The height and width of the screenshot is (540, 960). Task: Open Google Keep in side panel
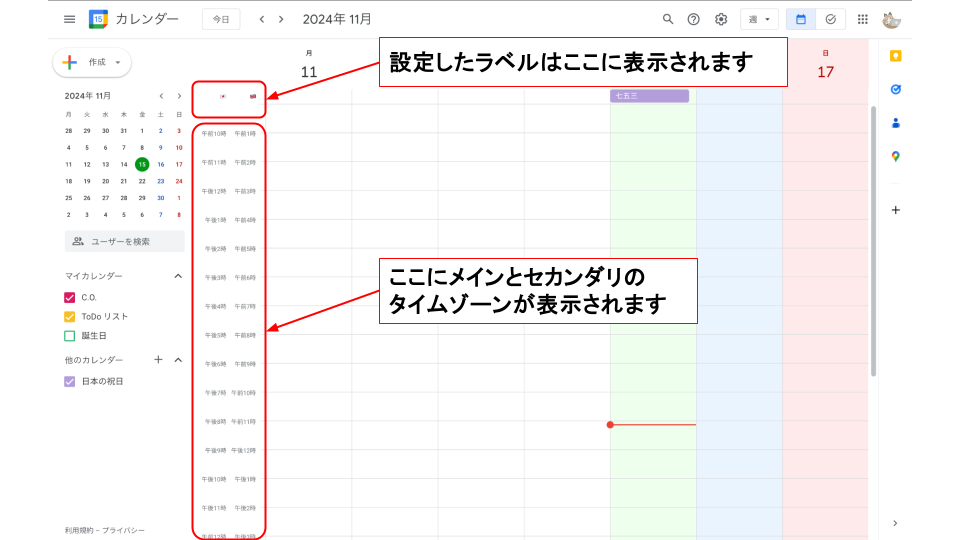[895, 56]
